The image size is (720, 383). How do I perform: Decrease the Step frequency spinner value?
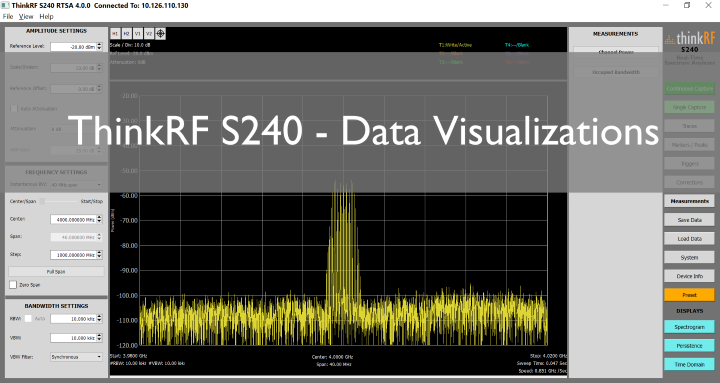pos(100,257)
